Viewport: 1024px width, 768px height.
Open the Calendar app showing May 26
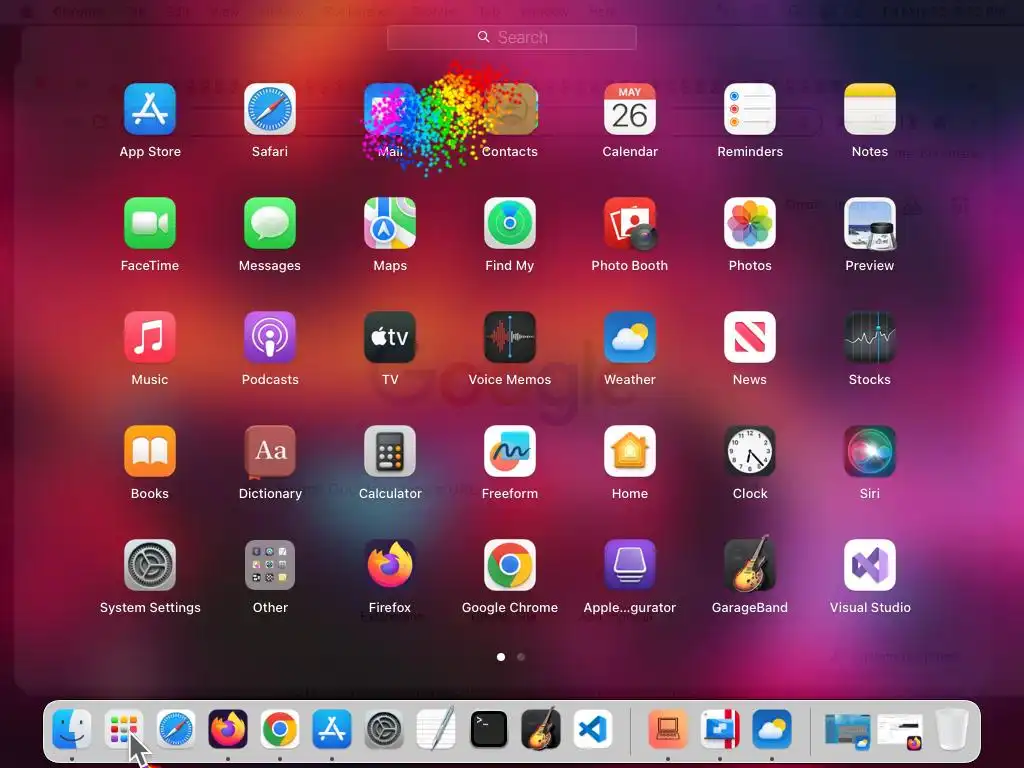tap(630, 108)
